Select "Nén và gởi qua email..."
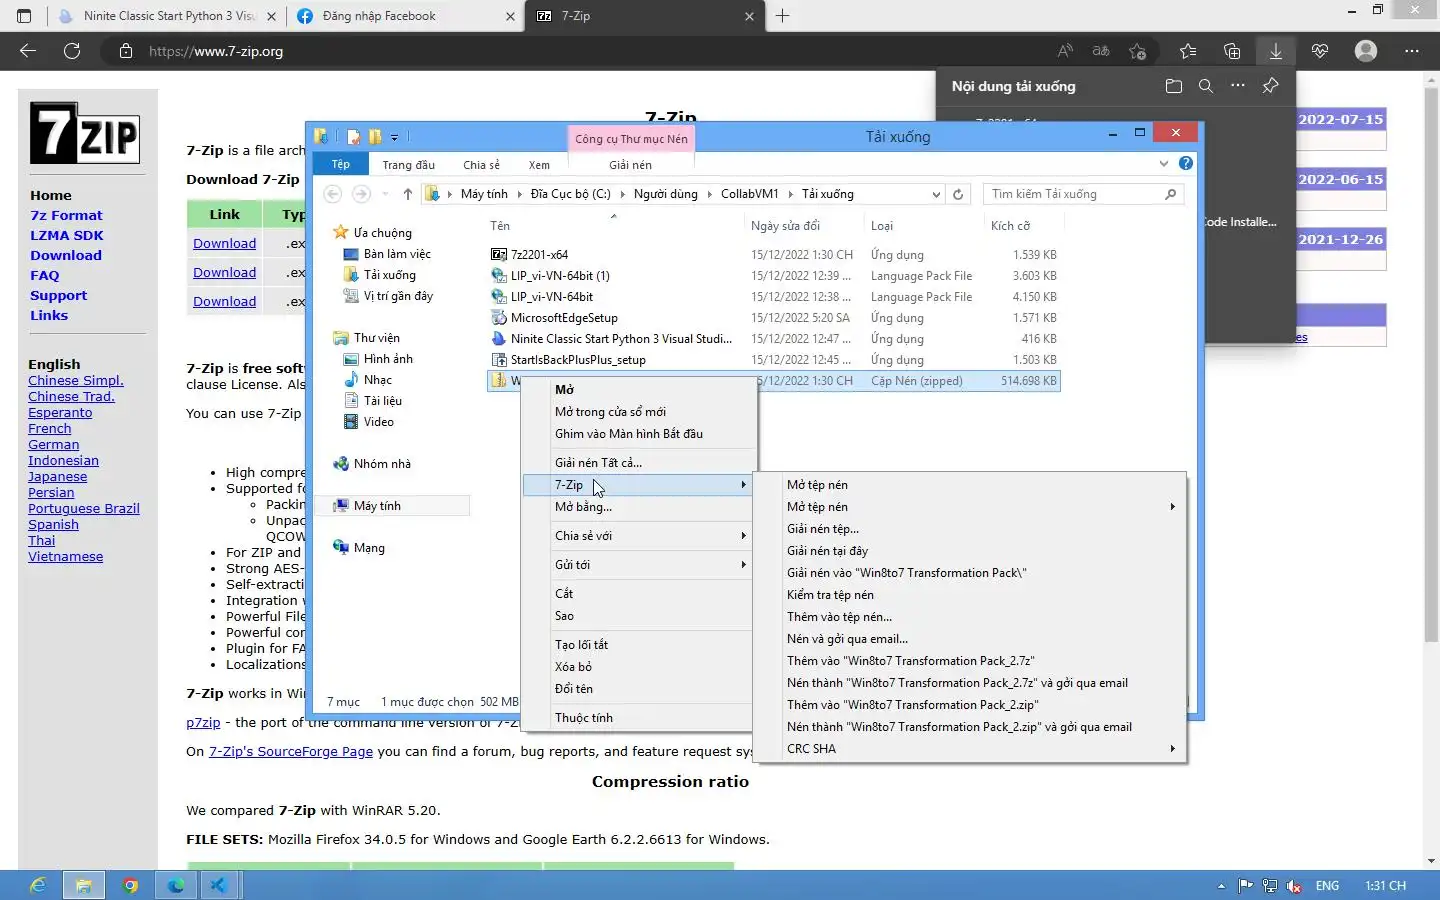This screenshot has height=900, width=1440. click(847, 639)
